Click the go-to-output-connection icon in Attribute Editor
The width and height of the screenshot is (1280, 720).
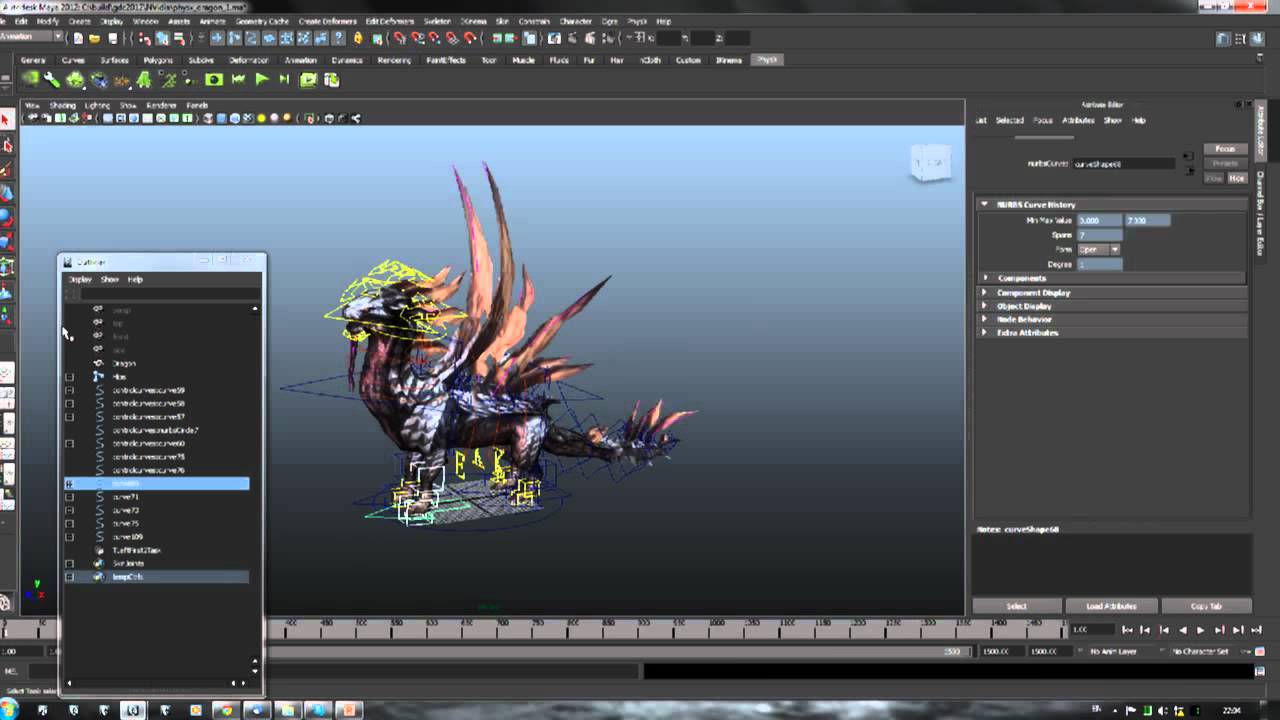point(1187,169)
